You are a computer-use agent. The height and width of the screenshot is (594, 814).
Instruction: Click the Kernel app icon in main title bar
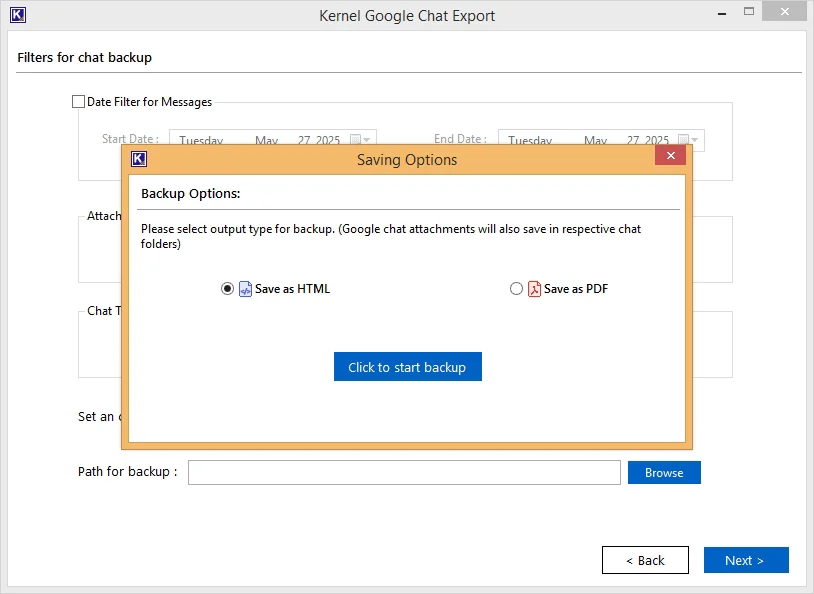coord(18,15)
